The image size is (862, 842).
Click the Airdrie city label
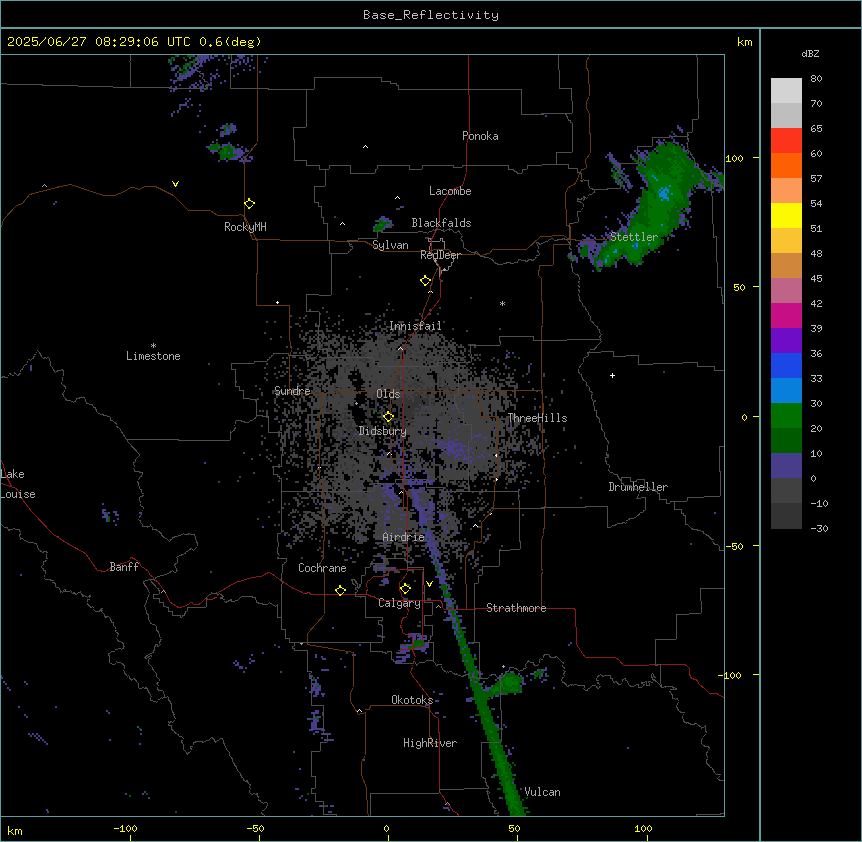coord(404,537)
